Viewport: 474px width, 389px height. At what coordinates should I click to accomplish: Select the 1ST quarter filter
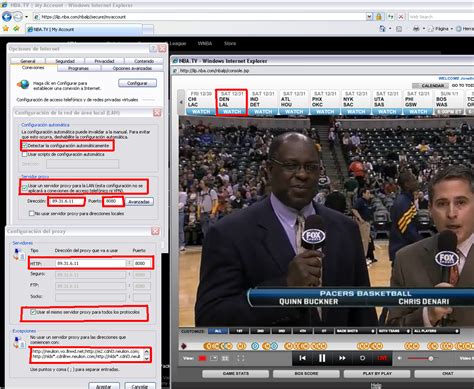[x=239, y=331]
